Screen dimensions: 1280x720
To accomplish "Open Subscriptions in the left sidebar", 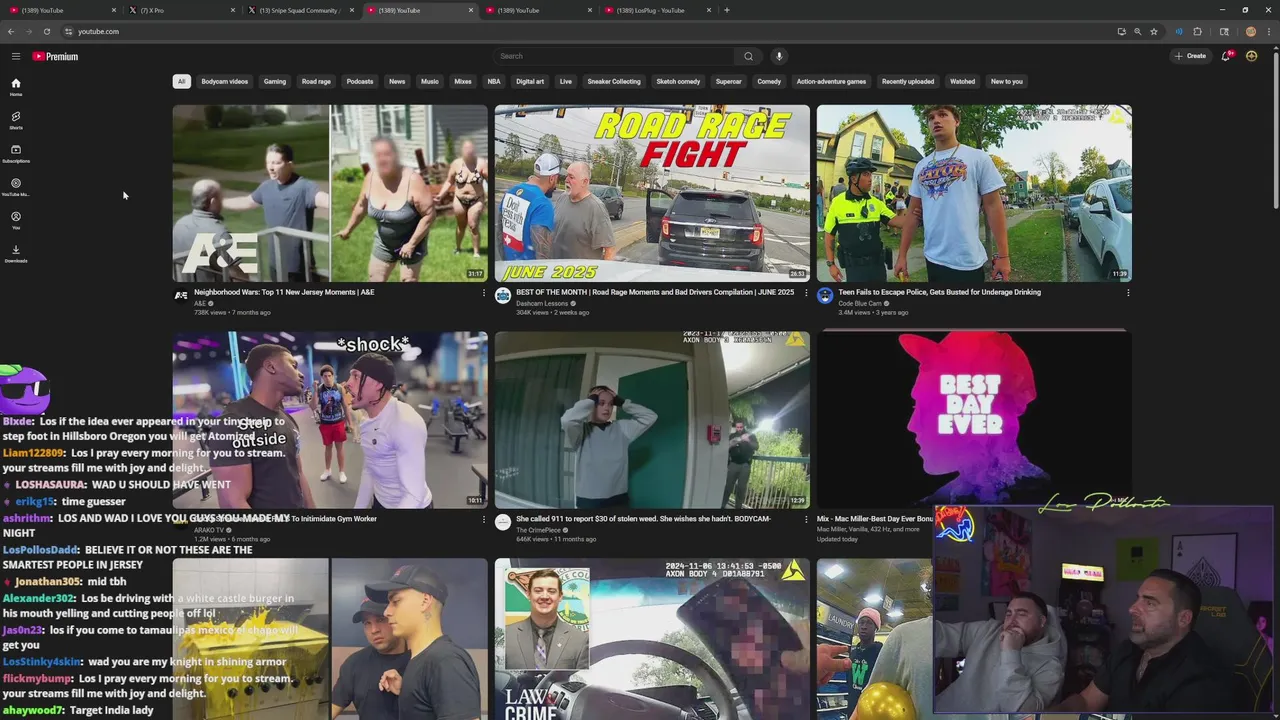I will 16,153.
